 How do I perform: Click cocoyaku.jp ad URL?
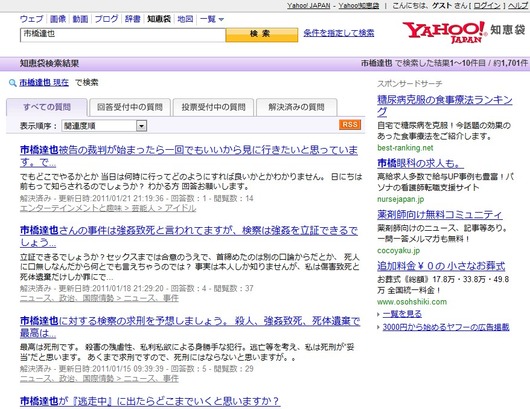399,250
